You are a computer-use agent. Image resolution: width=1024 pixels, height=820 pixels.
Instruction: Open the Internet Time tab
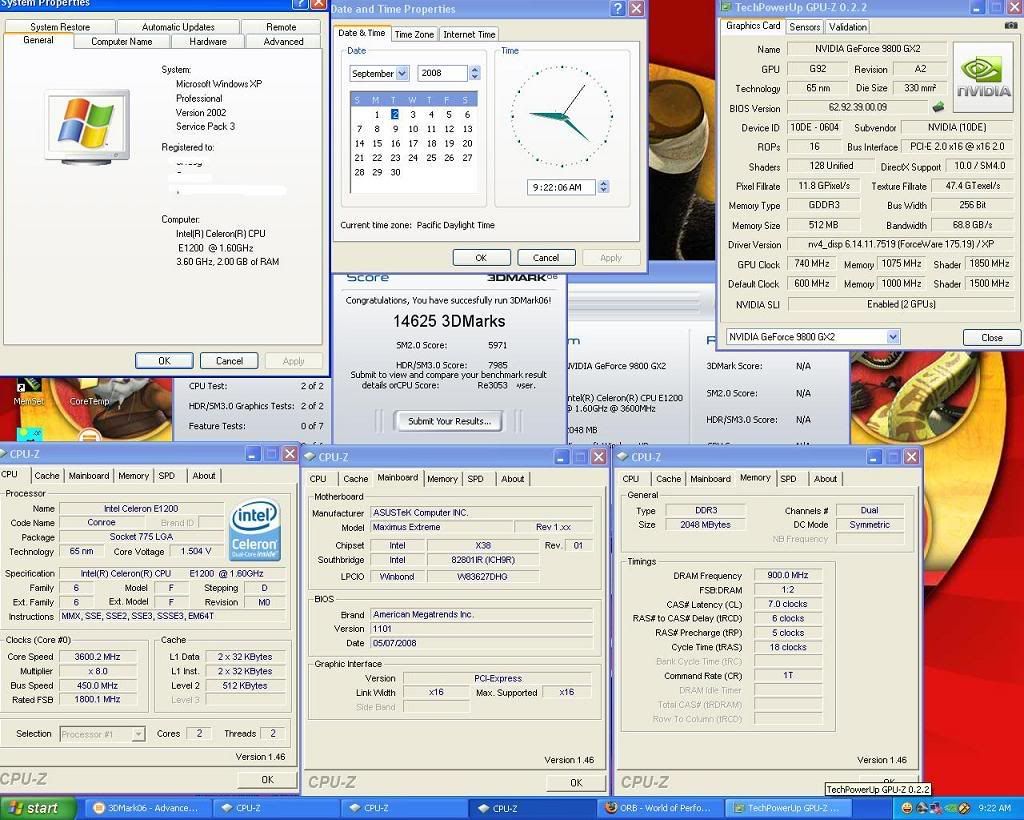coord(469,35)
